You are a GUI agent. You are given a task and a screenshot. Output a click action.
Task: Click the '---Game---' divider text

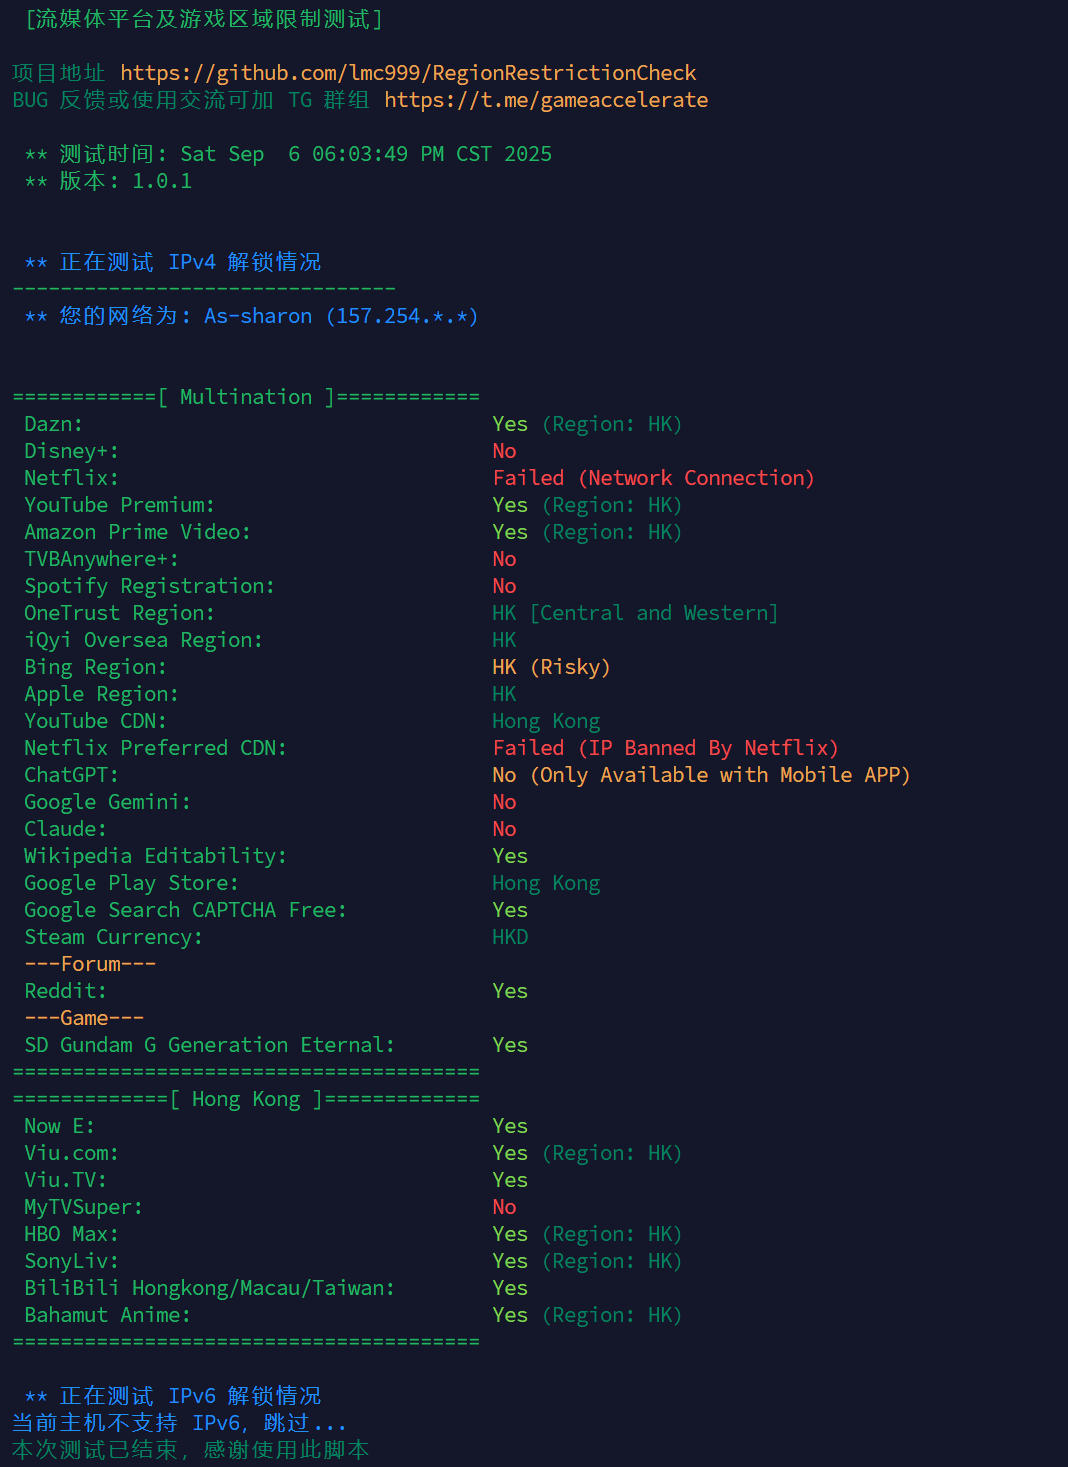pos(84,1018)
